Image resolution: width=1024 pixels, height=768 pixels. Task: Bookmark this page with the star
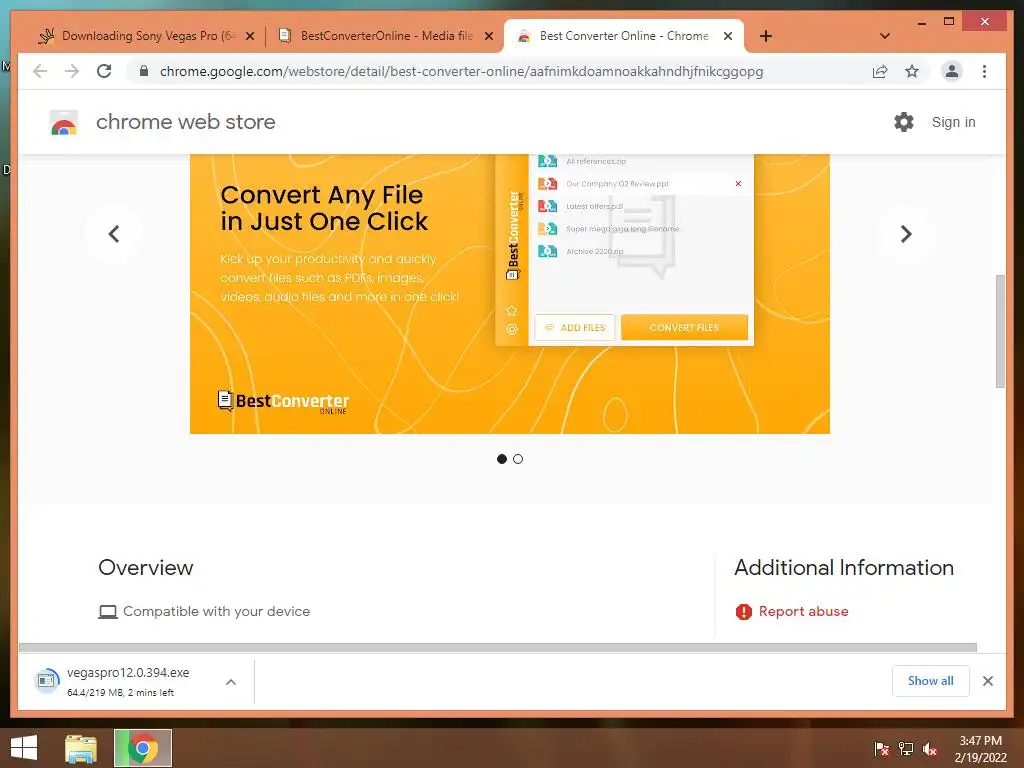tap(912, 71)
